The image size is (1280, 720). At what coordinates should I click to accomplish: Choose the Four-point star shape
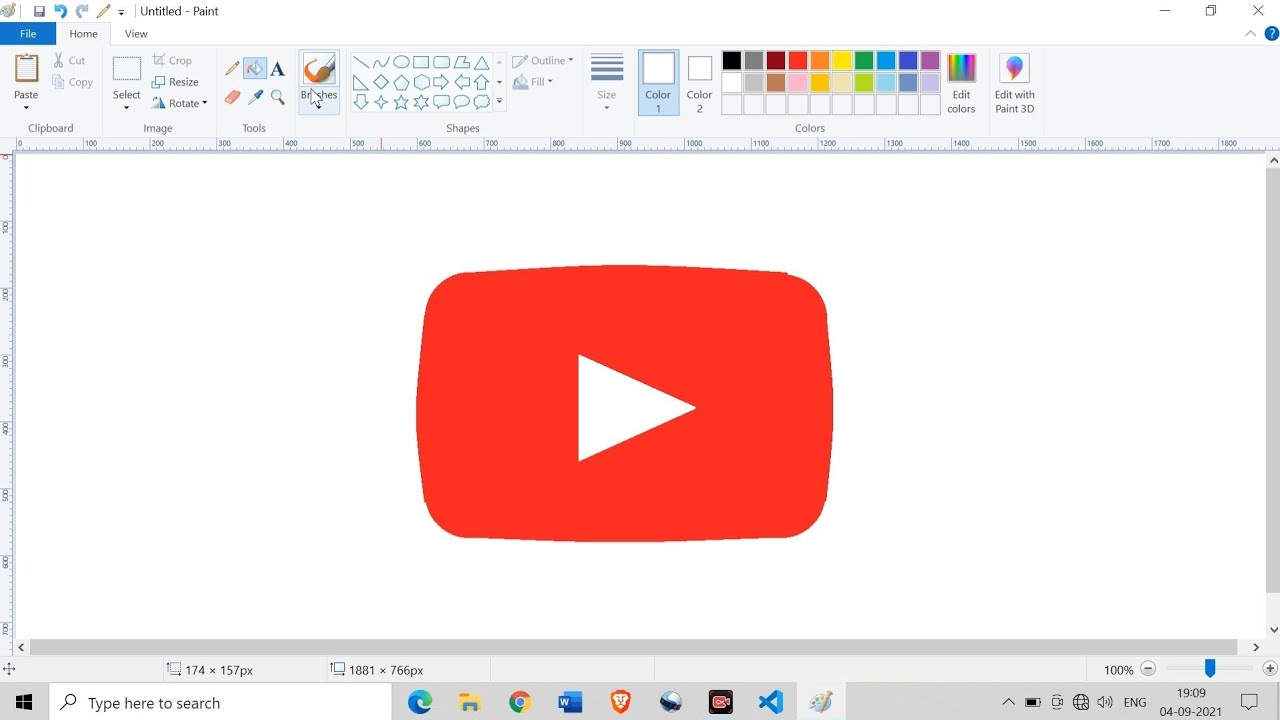[x=381, y=102]
